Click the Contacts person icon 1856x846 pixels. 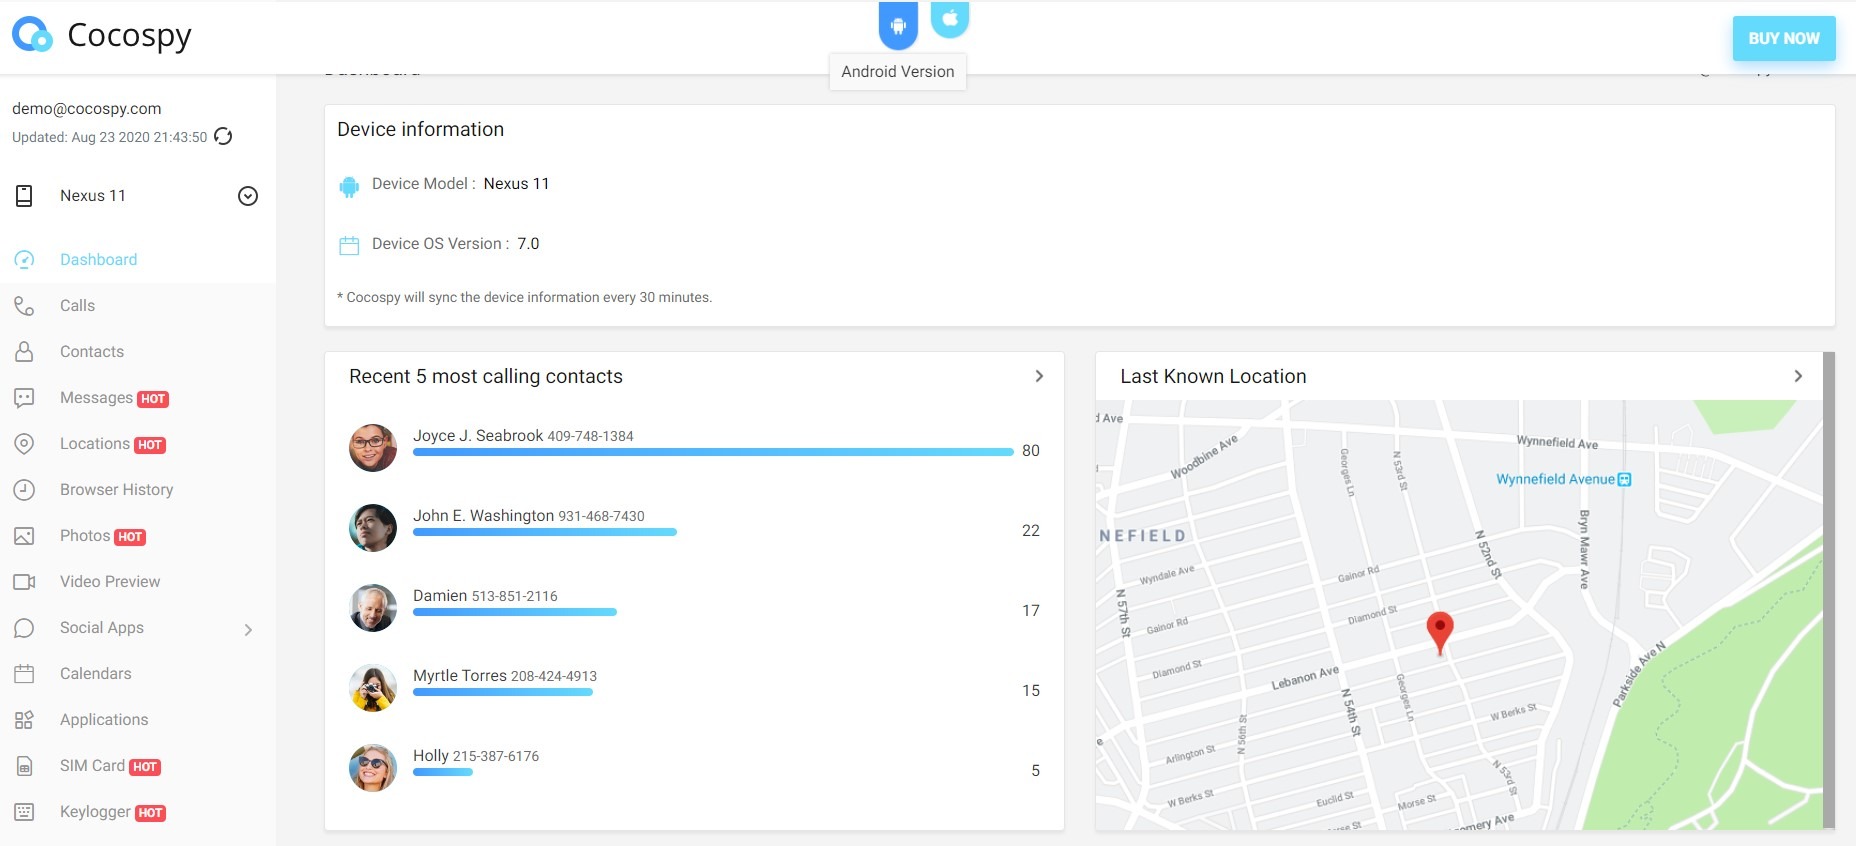[x=24, y=352]
